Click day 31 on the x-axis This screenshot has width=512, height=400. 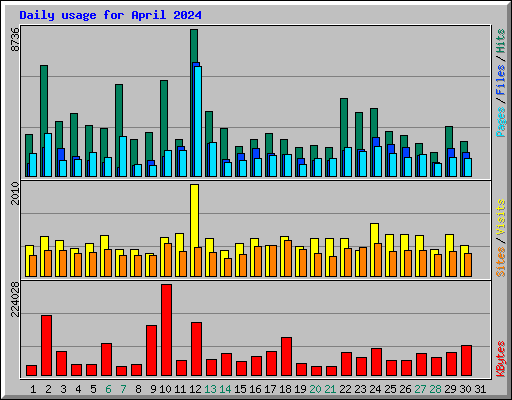click(480, 389)
